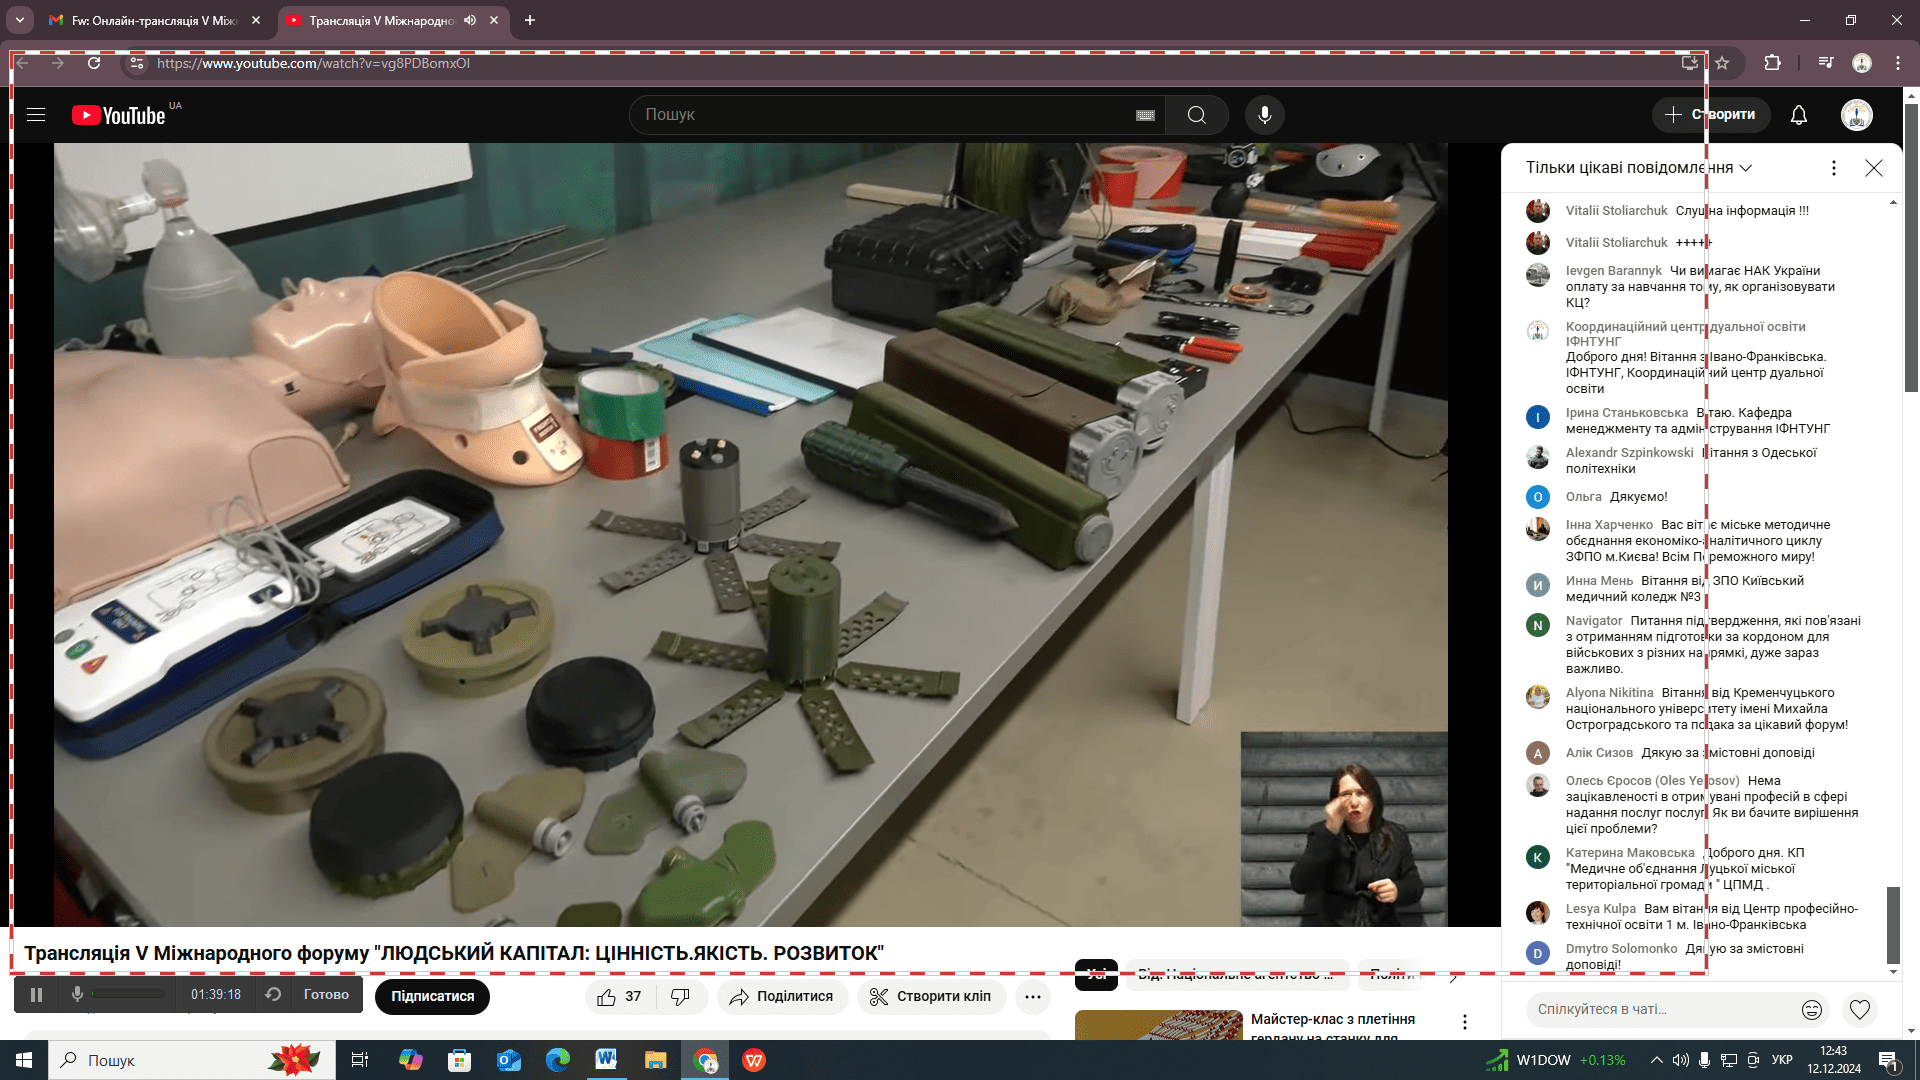Open the taskbar volume speaker control
This screenshot has width=1920, height=1080.
1680,1060
